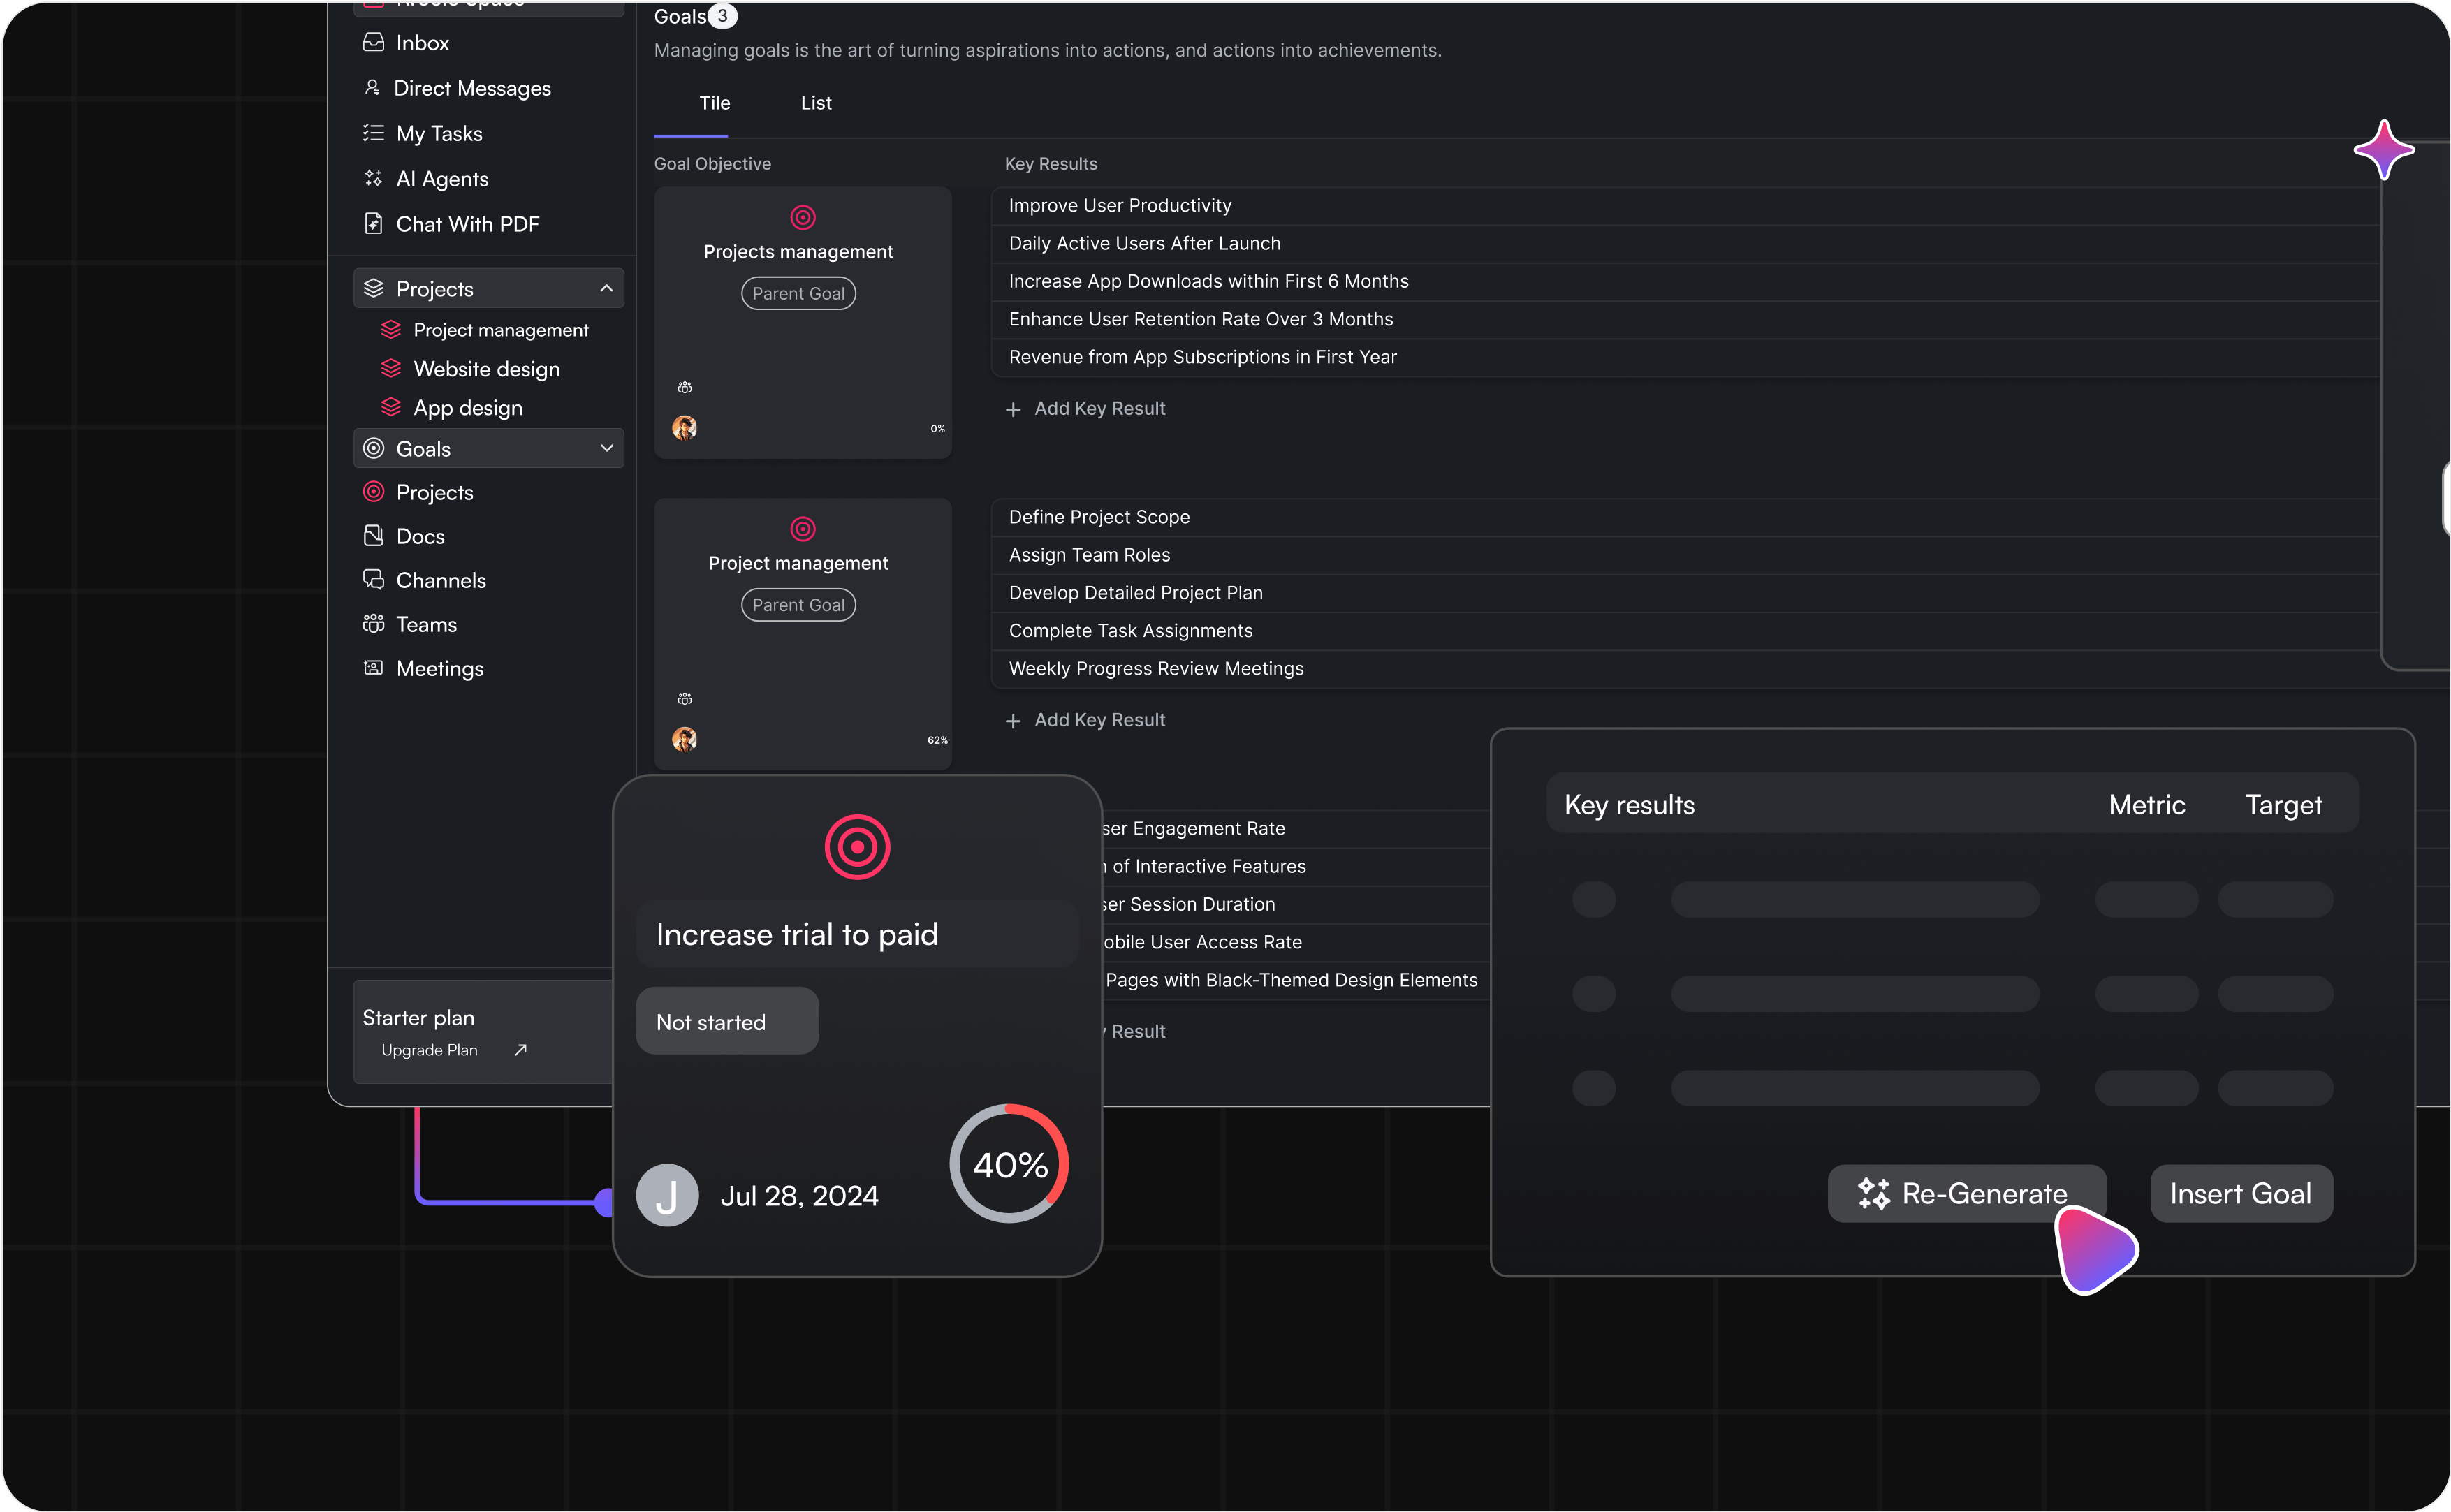
Task: Open AI Agents sparkle icon
Action: [373, 178]
